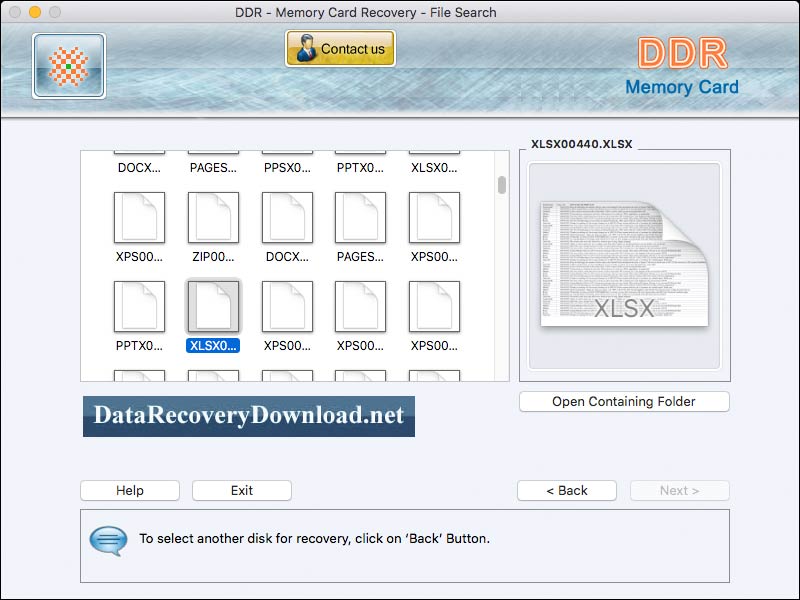800x600 pixels.
Task: Click the highlighted XLSX0... file name label
Action: pyautogui.click(x=213, y=345)
